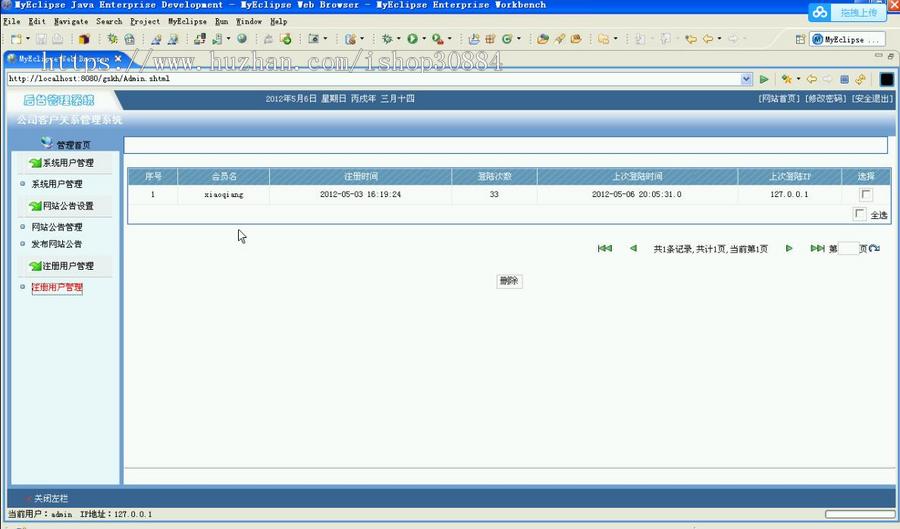Click the 3D package box toolbar icon
The width and height of the screenshot is (900, 529).
click(x=84, y=39)
